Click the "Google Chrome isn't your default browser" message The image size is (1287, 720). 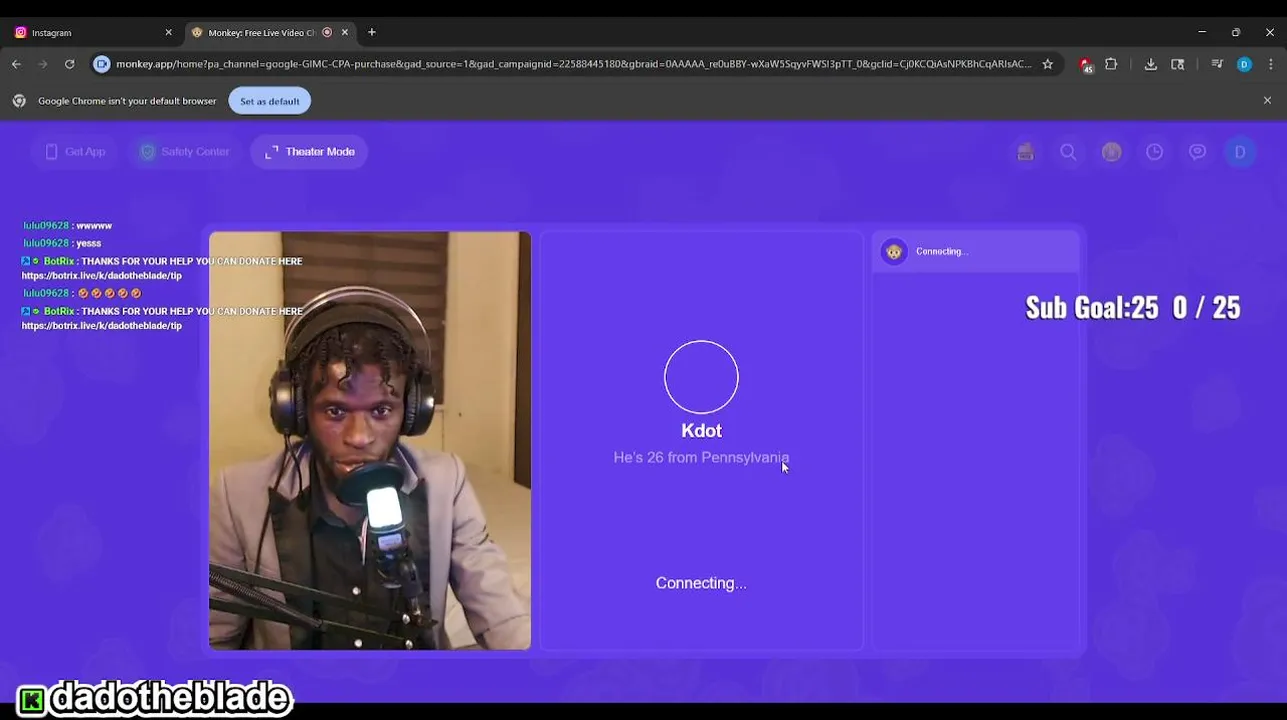(x=127, y=101)
